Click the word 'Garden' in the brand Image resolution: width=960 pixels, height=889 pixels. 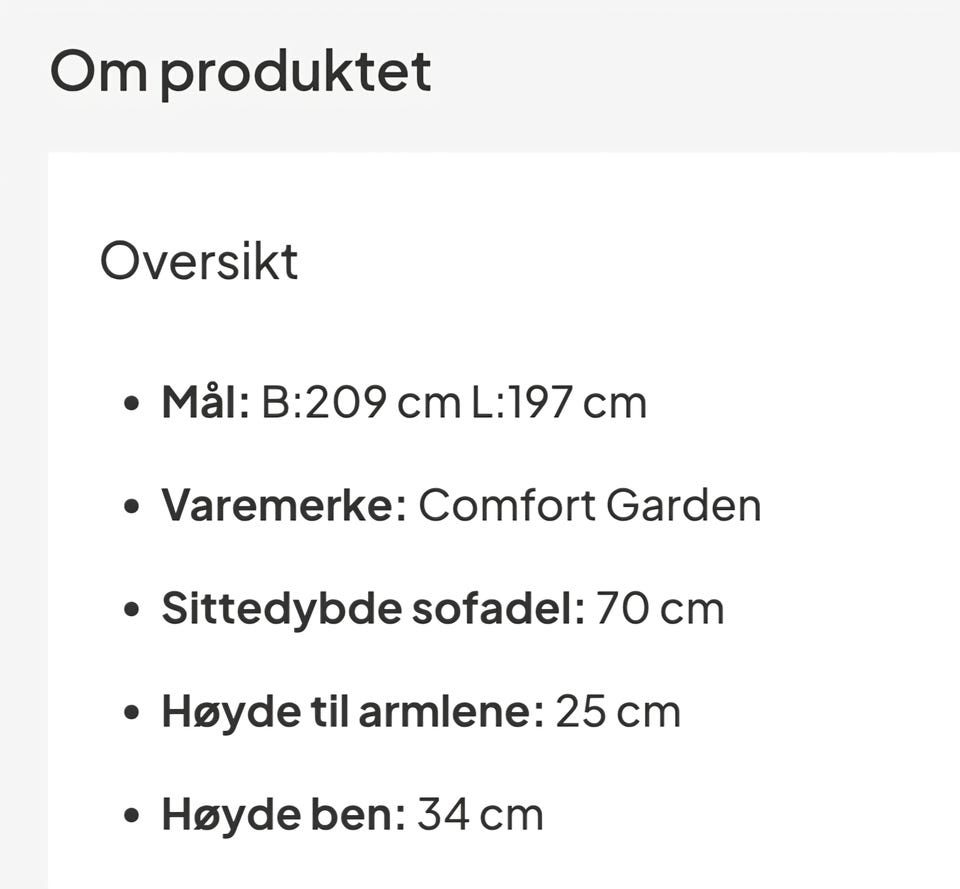tap(684, 506)
